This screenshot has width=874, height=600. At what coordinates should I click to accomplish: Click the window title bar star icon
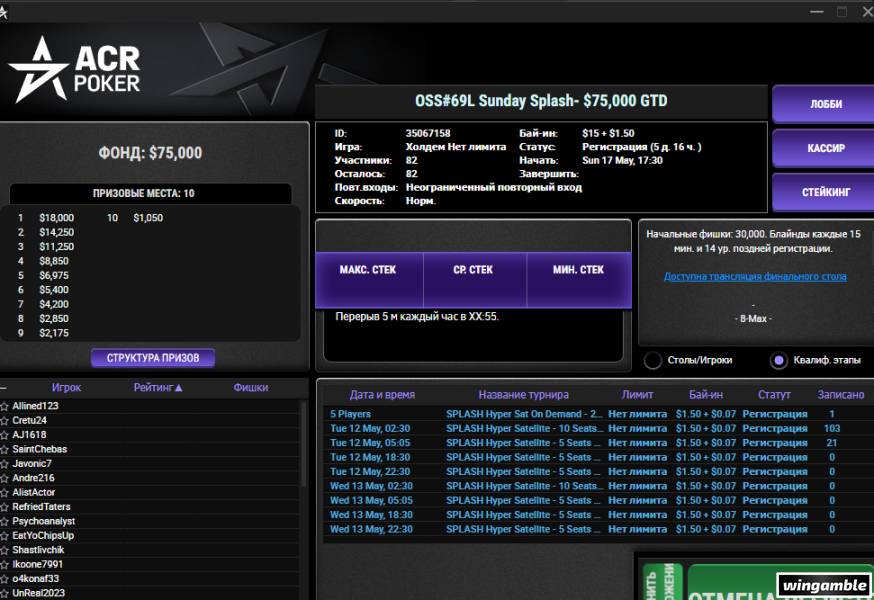pyautogui.click(x=3, y=12)
